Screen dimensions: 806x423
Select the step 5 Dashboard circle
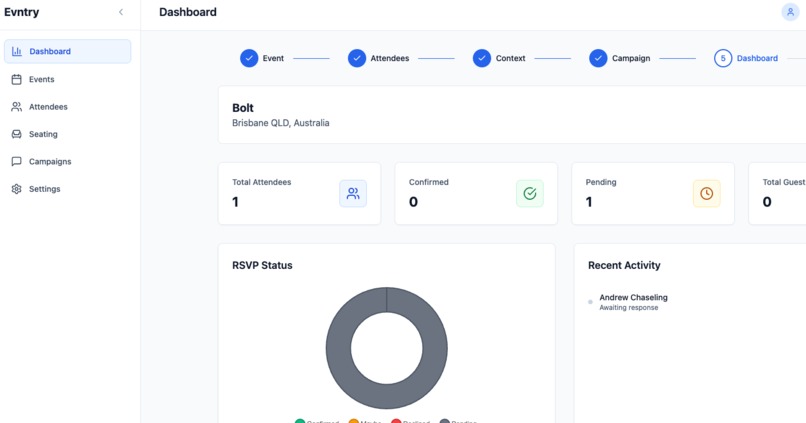[x=723, y=58]
